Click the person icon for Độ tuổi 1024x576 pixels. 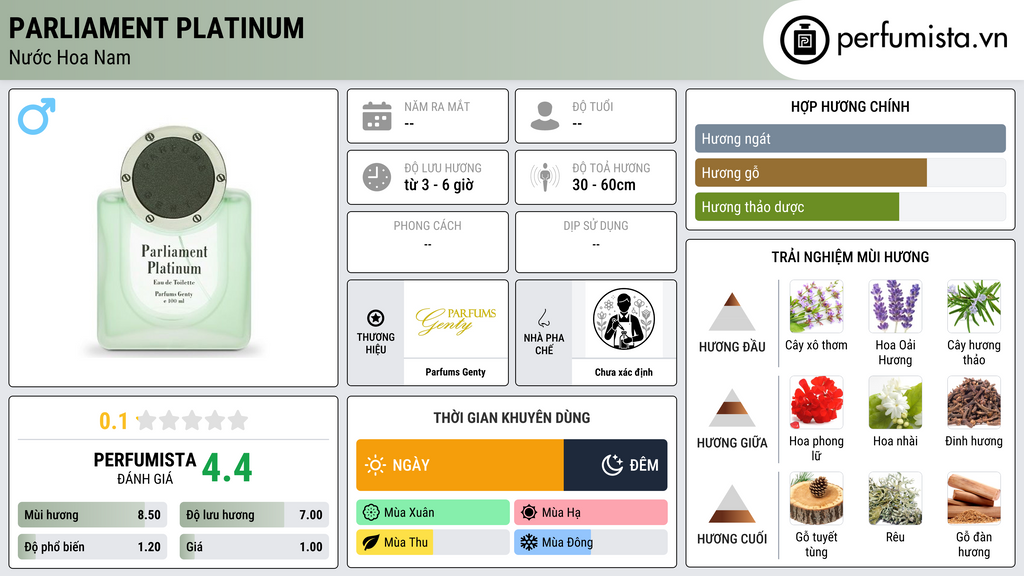pyautogui.click(x=545, y=116)
